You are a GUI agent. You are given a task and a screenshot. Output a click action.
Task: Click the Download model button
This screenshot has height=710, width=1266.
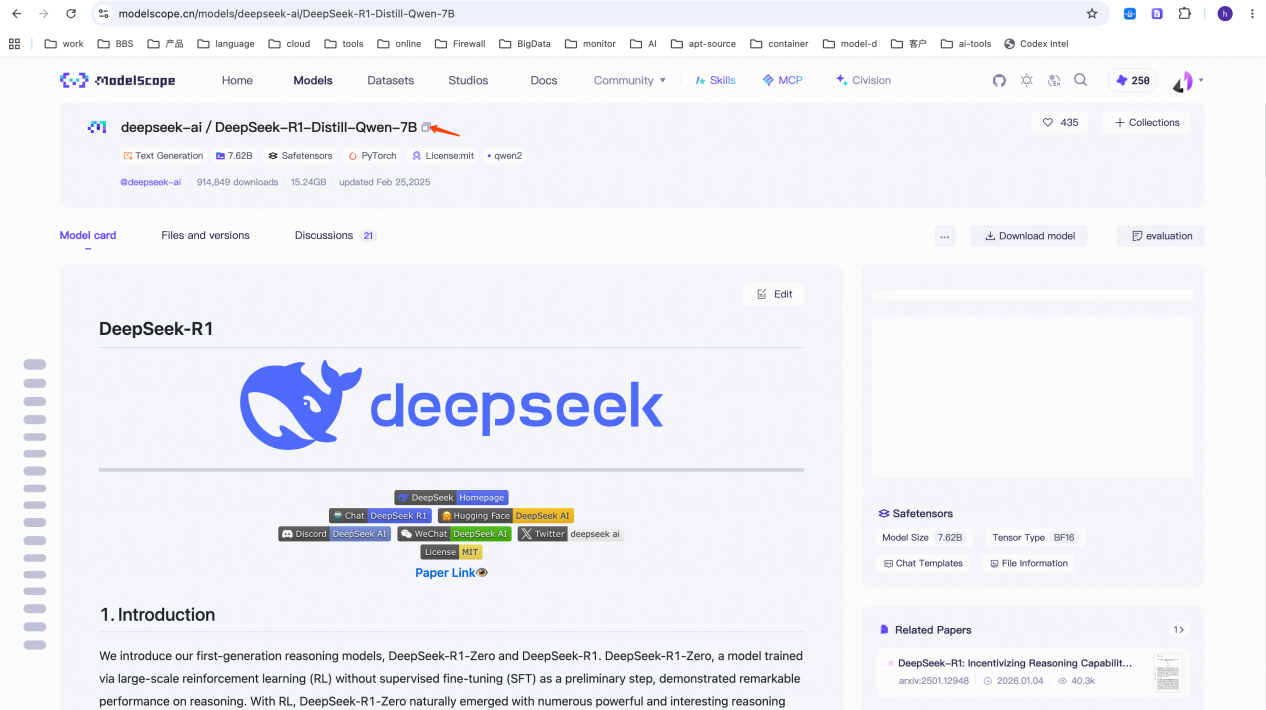point(1029,236)
